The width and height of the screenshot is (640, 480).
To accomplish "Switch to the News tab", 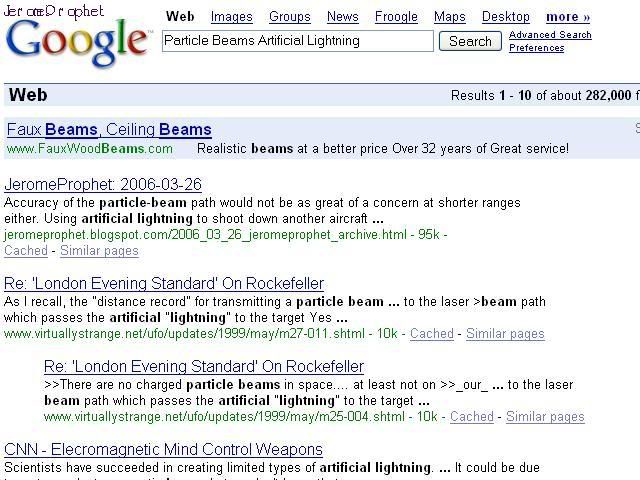I will point(343,17).
